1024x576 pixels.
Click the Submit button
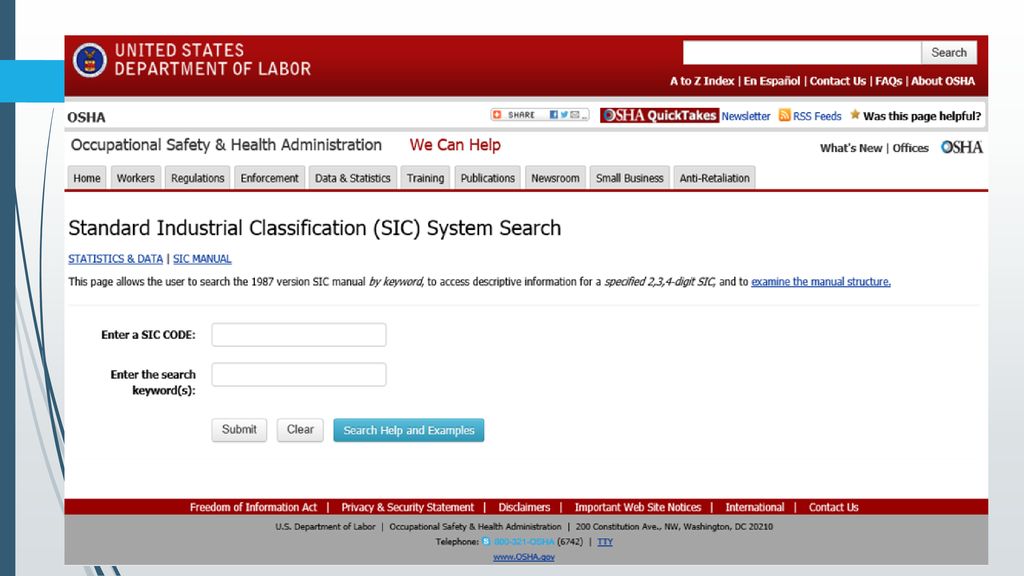pos(239,430)
